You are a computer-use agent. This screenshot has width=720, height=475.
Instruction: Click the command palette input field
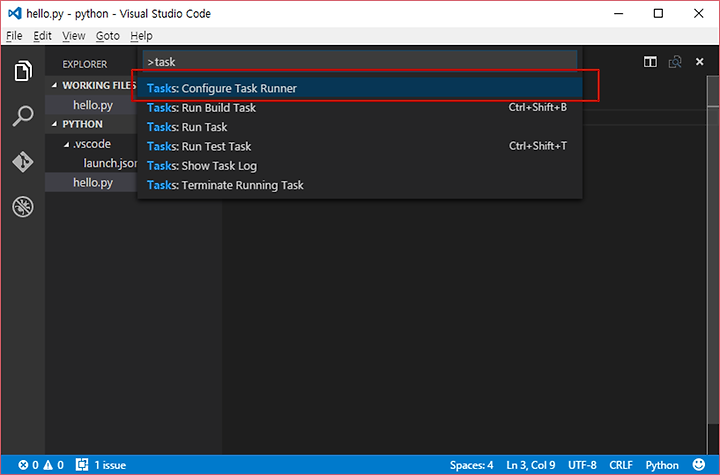[359, 62]
